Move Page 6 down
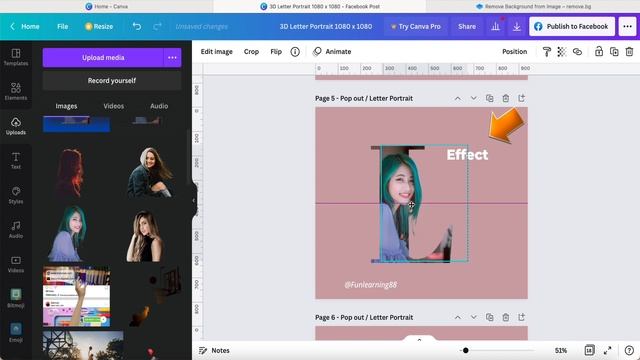 pyautogui.click(x=473, y=317)
